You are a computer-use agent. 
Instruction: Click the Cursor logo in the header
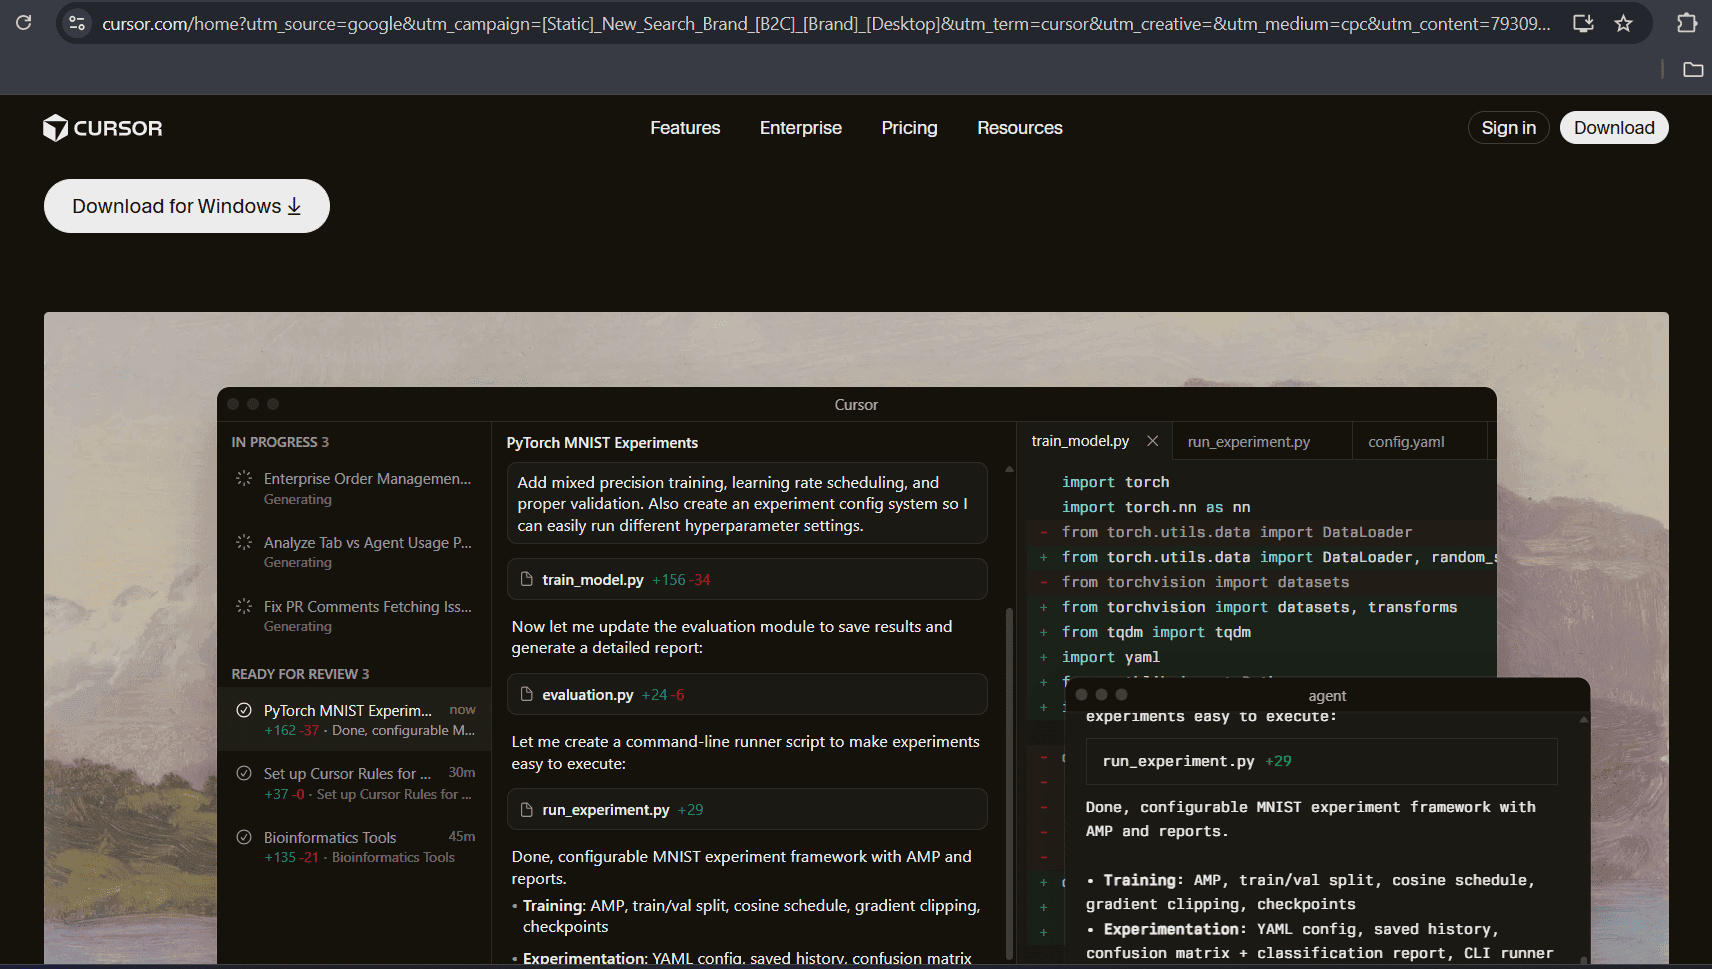102,128
